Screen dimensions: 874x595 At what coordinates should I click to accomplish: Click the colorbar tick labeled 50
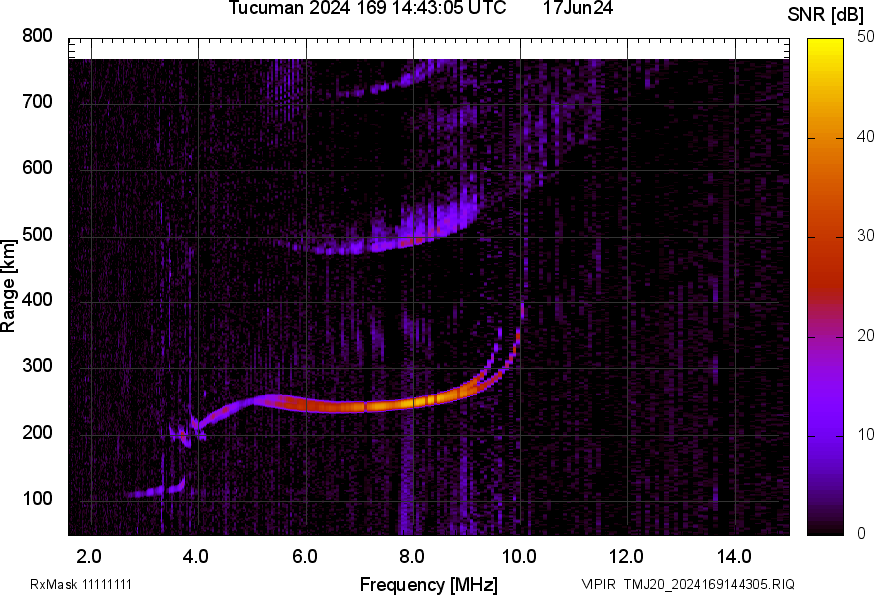(x=866, y=37)
